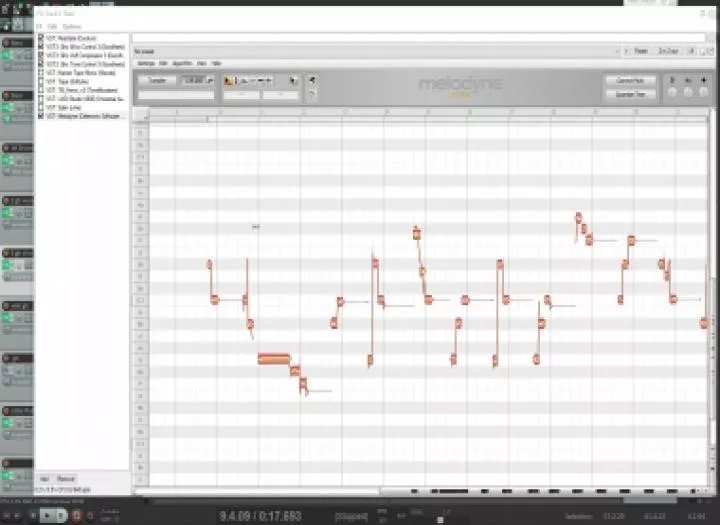Click the Correct Pitch button
720x525 pixels.
coord(630,80)
